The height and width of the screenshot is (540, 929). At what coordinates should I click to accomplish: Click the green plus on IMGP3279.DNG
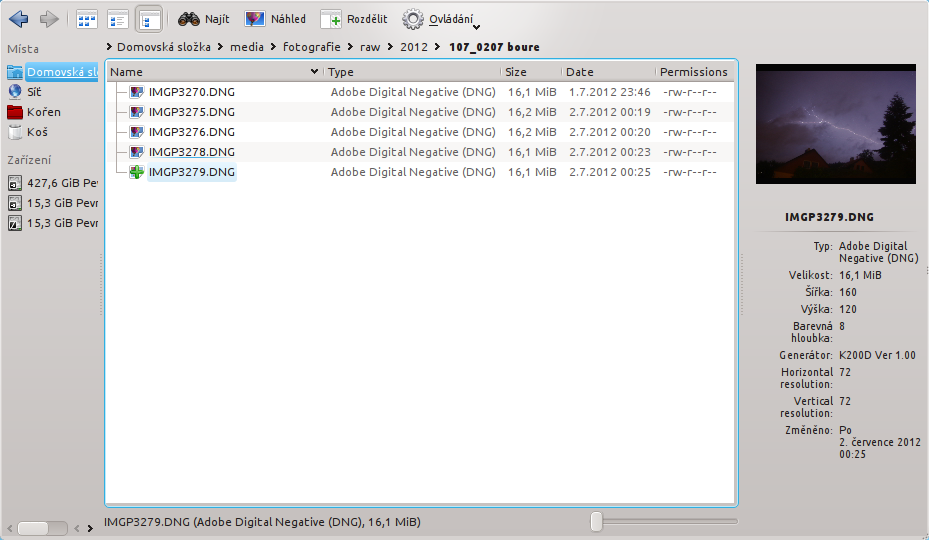137,172
